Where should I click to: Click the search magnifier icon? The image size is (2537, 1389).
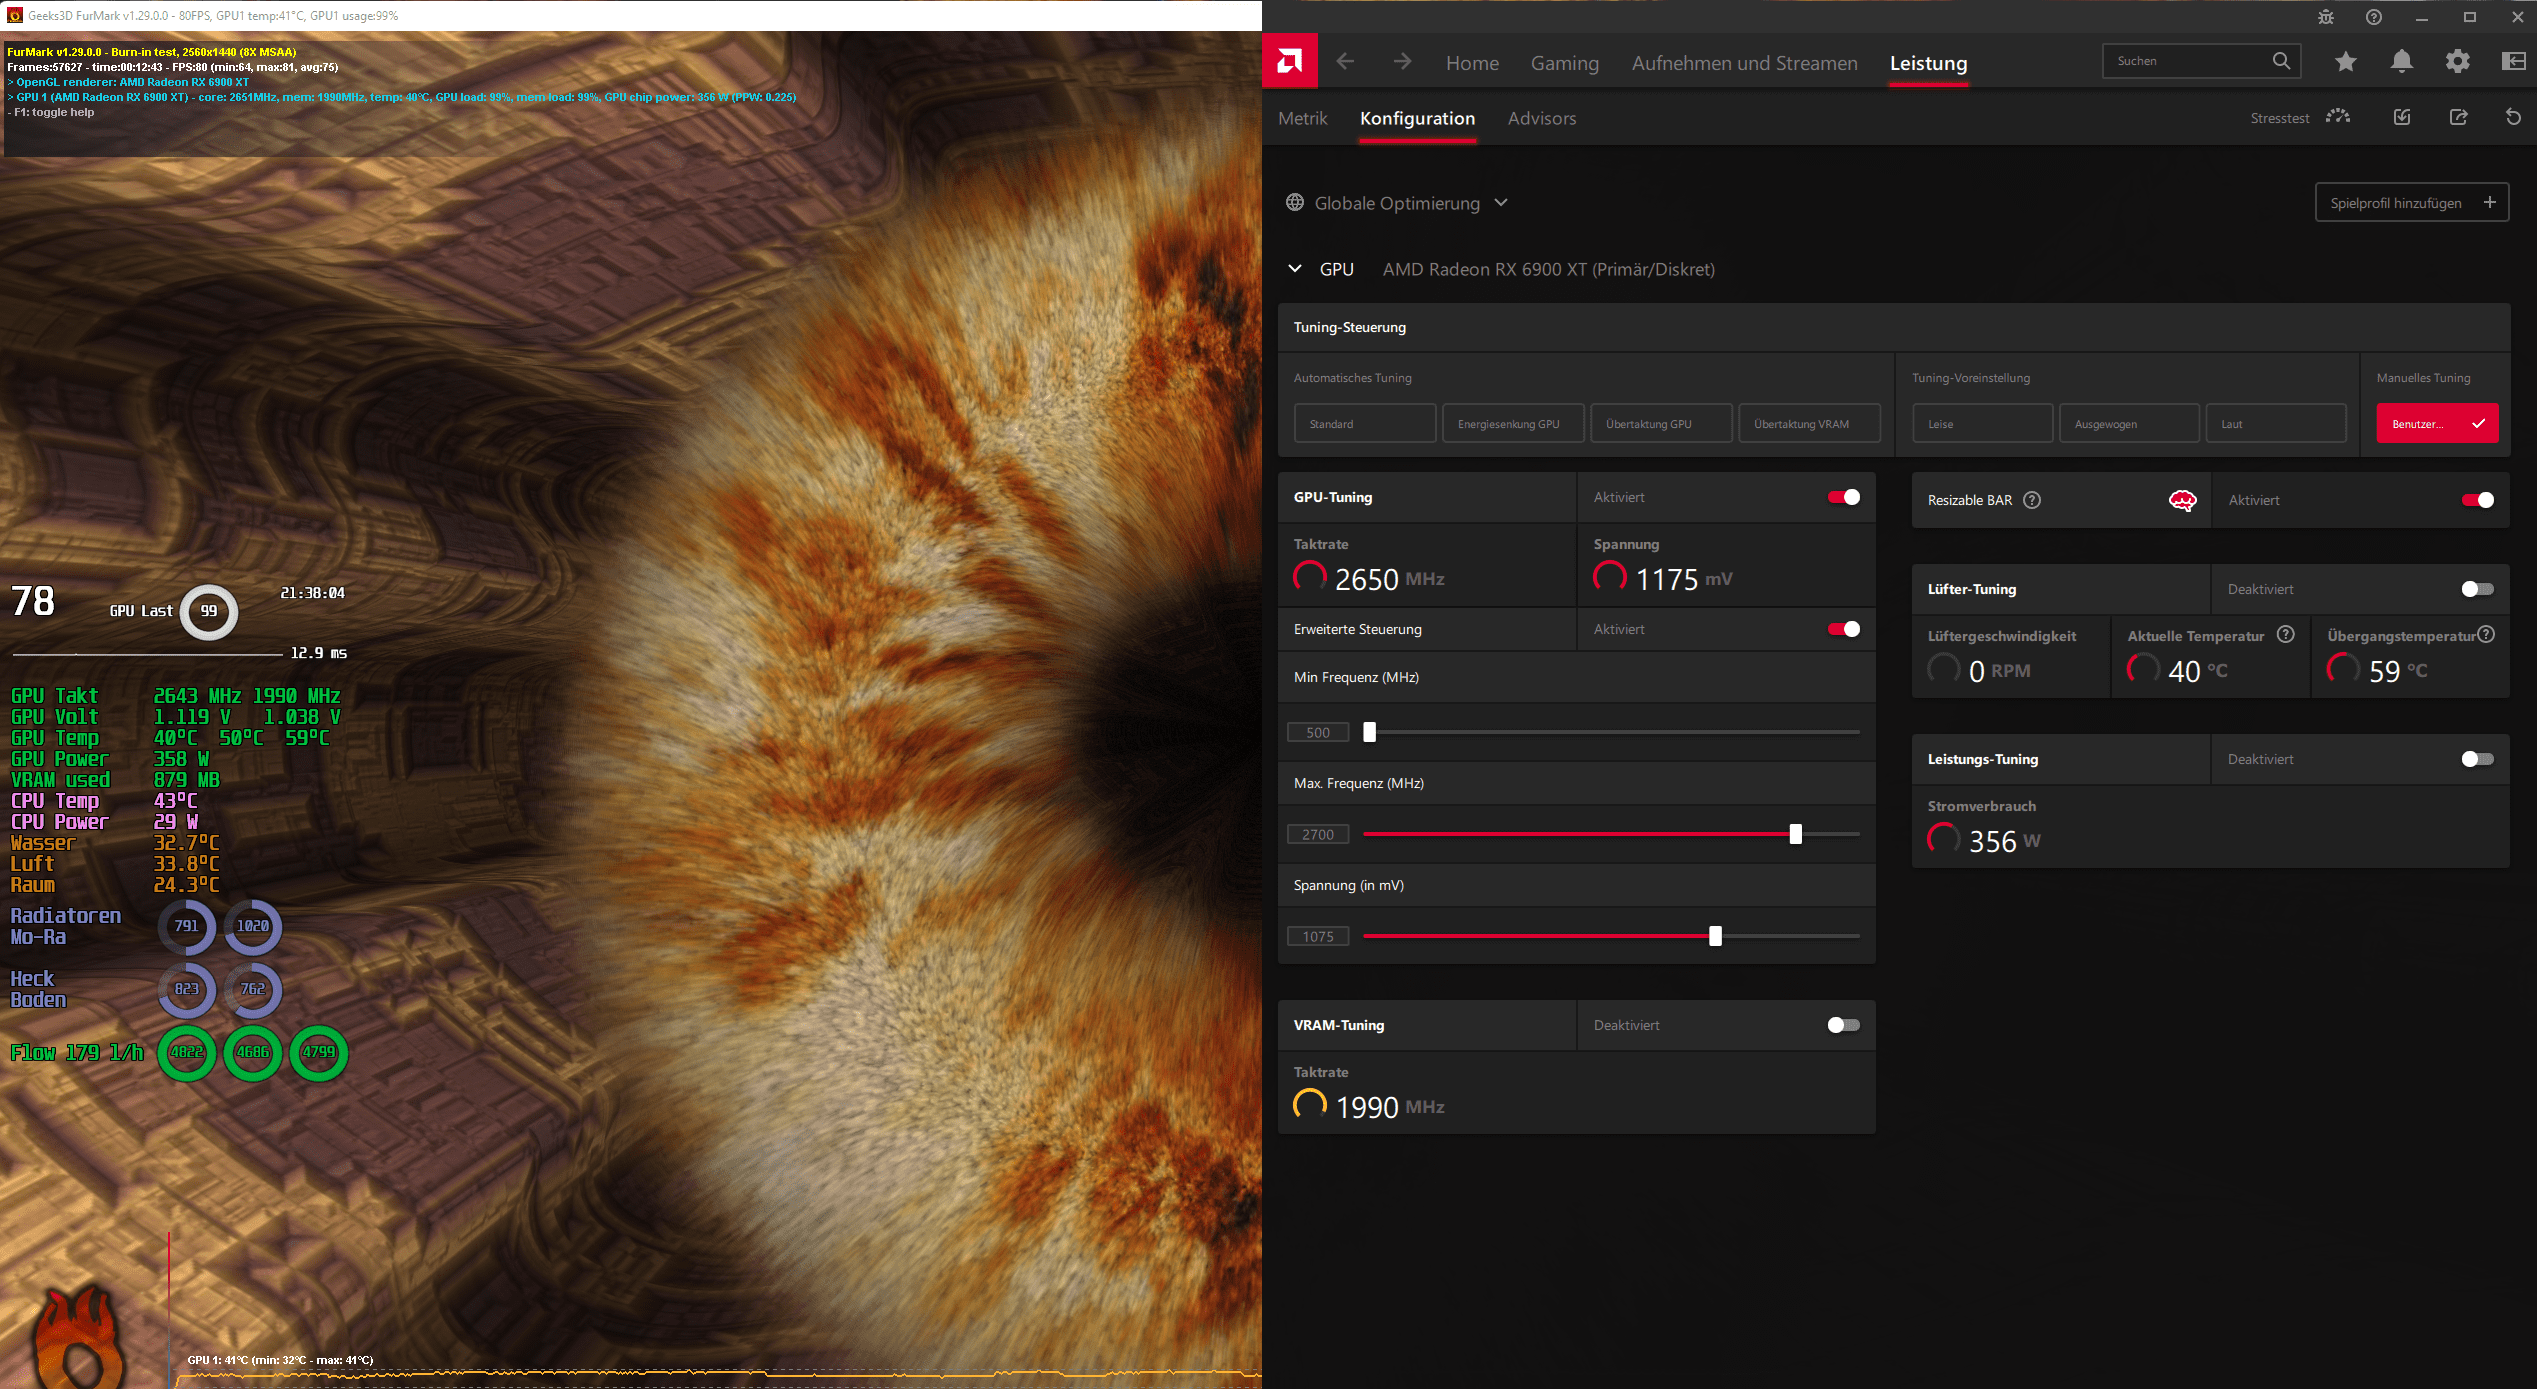coord(2281,61)
